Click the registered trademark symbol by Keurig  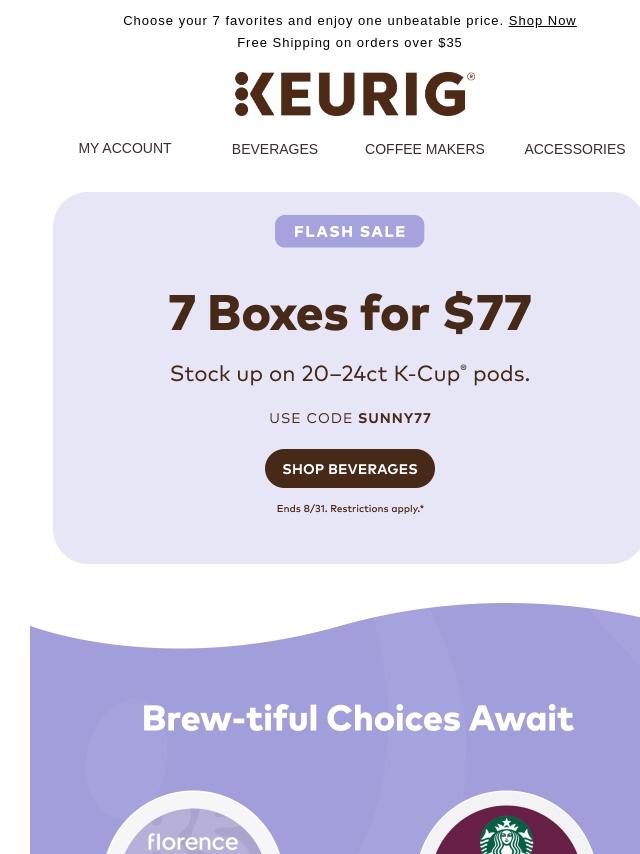tap(471, 77)
